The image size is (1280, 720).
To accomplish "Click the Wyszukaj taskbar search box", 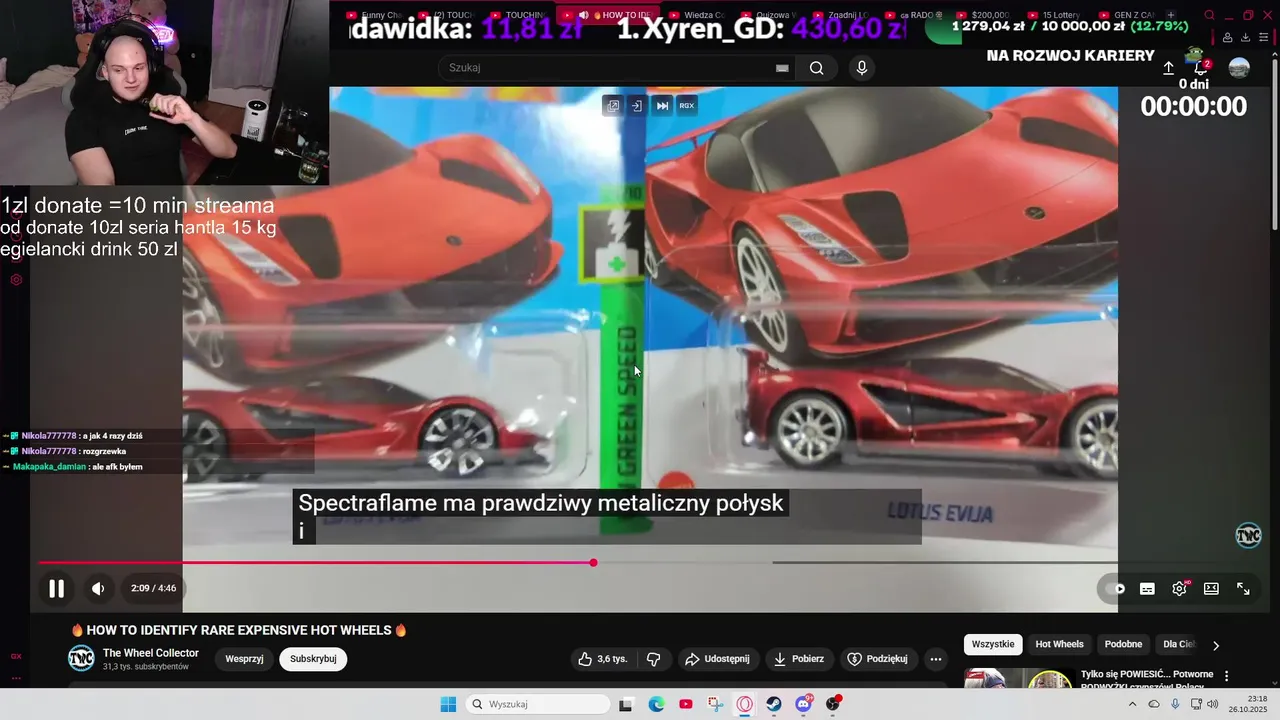I will [x=538, y=704].
